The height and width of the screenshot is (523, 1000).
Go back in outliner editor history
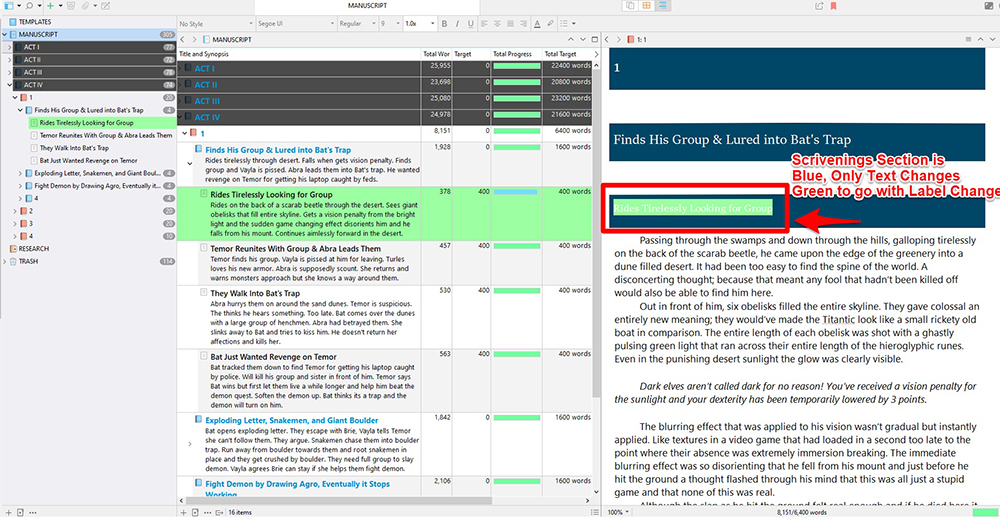click(183, 40)
